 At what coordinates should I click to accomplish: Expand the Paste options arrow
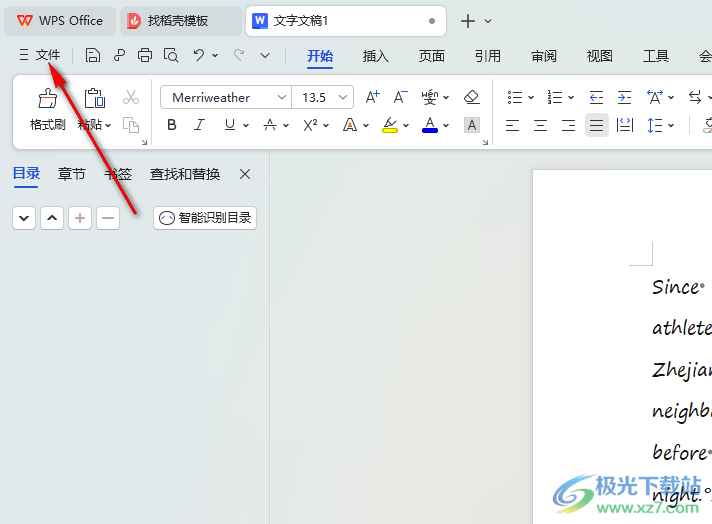tap(108, 125)
